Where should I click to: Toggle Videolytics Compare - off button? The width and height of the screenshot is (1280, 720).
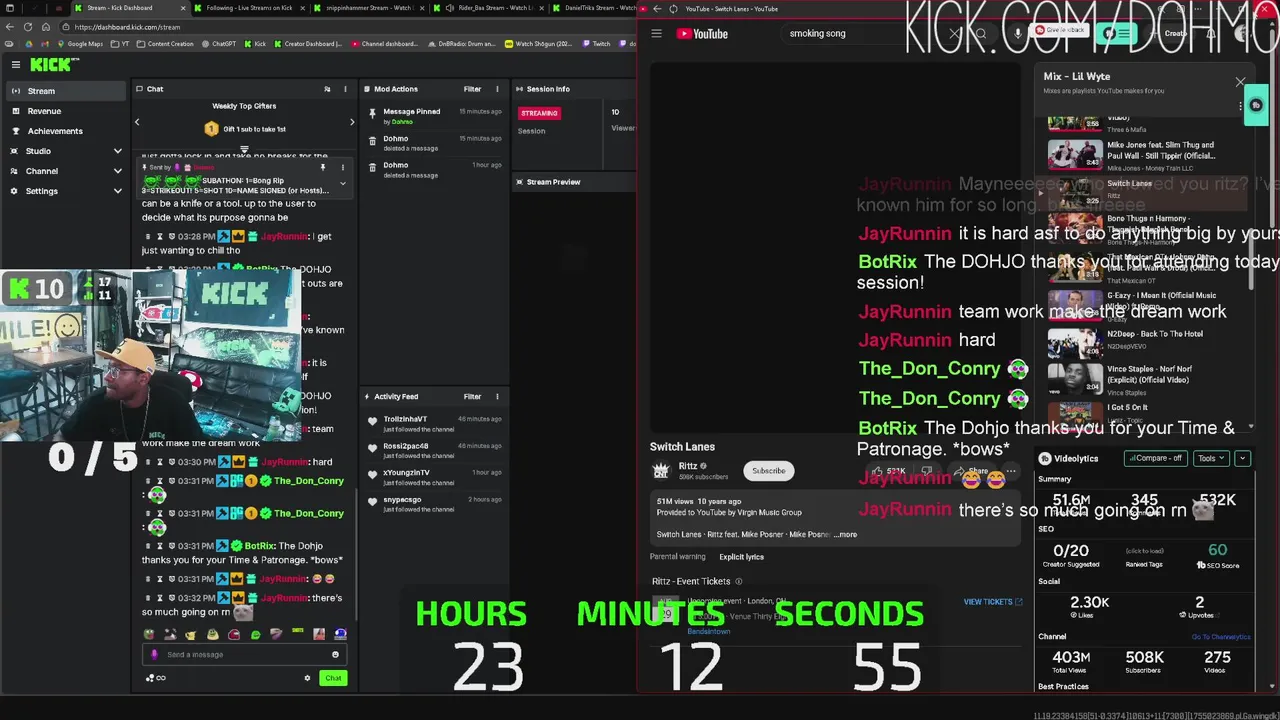pyautogui.click(x=1156, y=458)
